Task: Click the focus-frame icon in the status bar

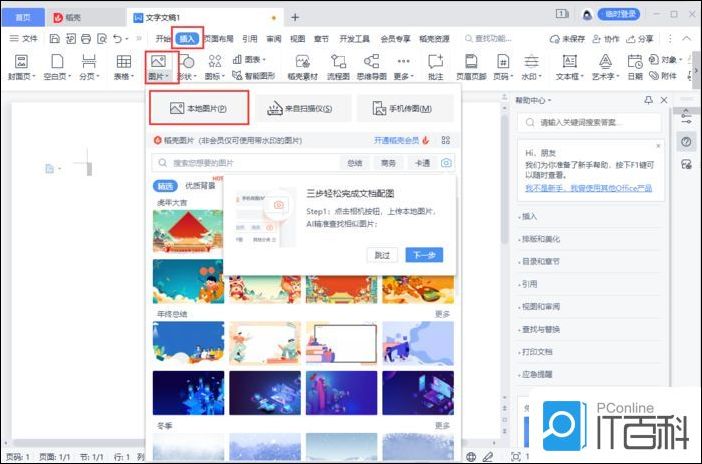Action: (x=516, y=456)
